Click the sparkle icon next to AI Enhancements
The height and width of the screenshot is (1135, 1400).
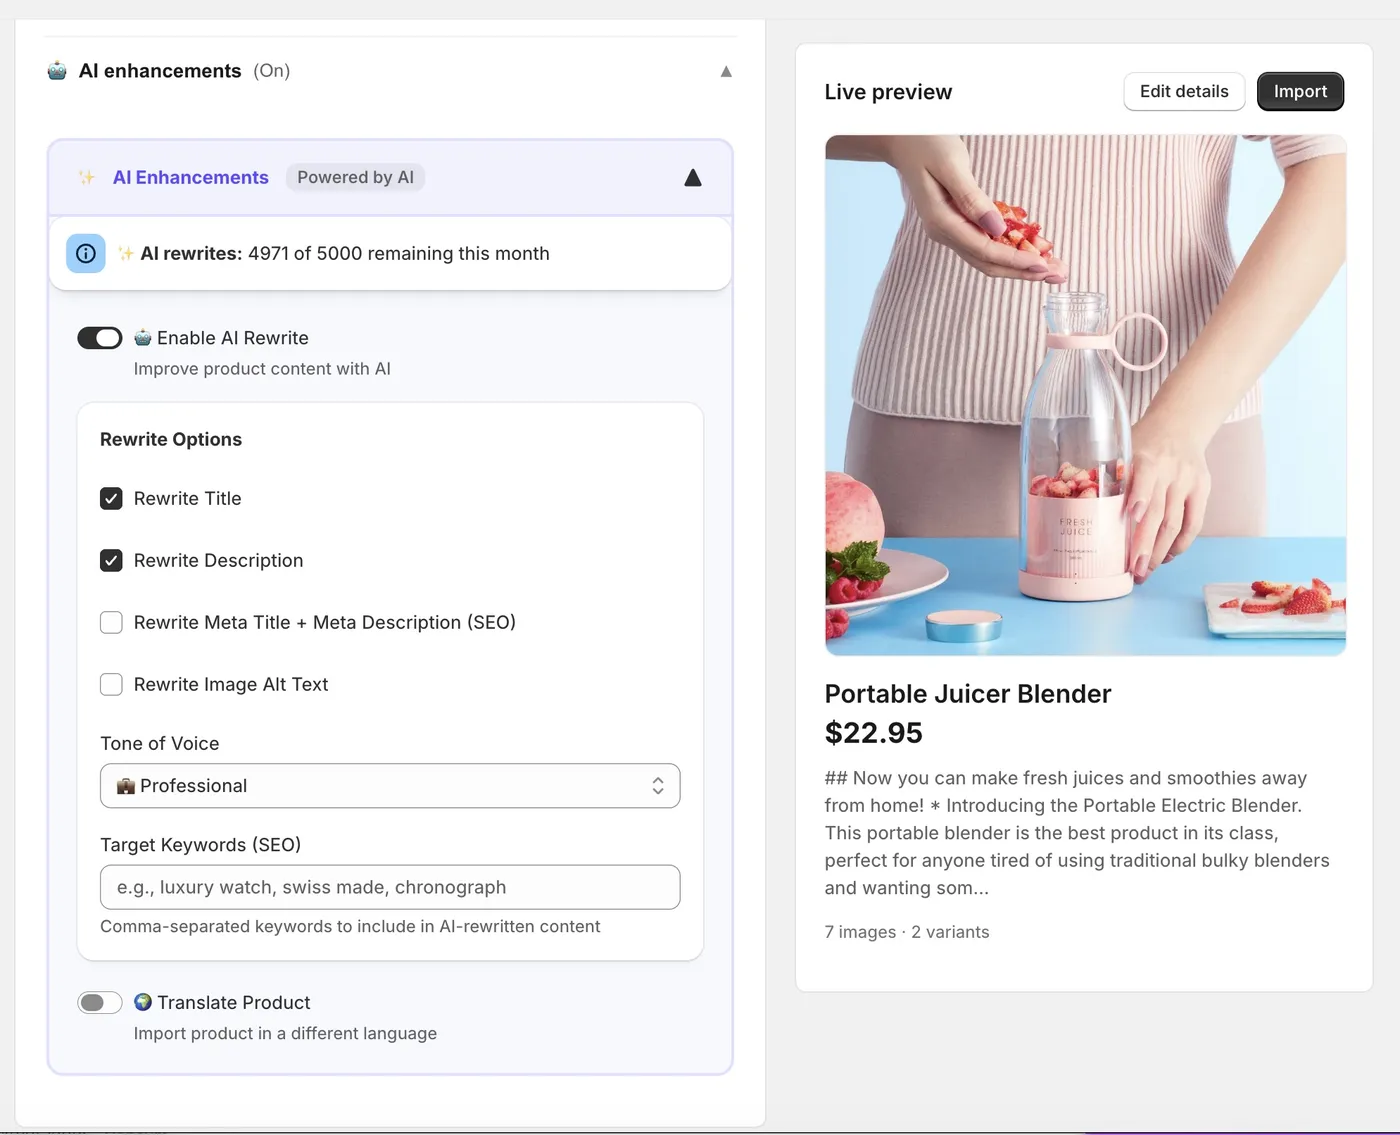[x=87, y=178]
